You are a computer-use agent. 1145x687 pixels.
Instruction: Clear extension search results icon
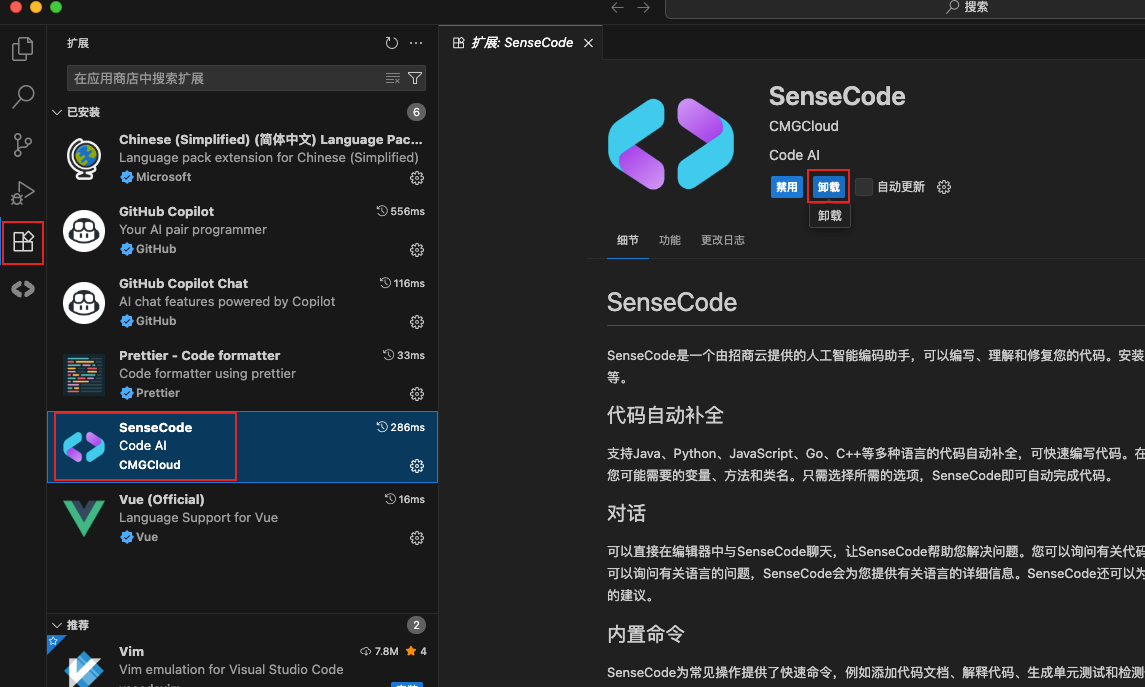[x=393, y=78]
